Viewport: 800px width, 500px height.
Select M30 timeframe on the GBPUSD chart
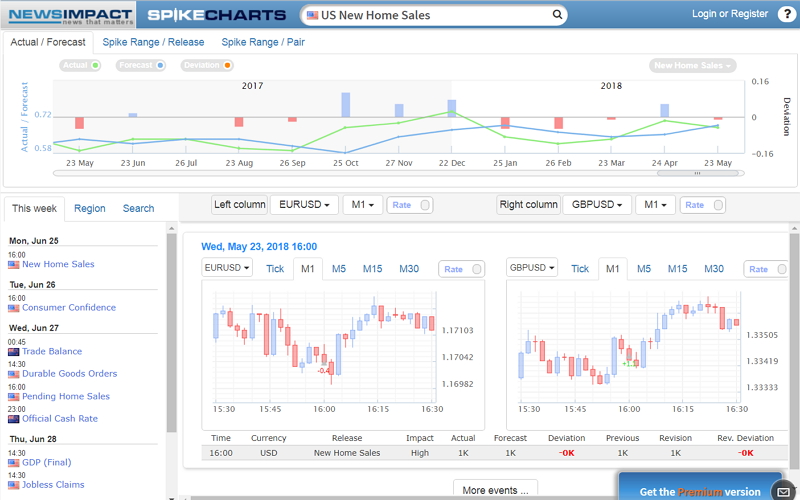[714, 269]
